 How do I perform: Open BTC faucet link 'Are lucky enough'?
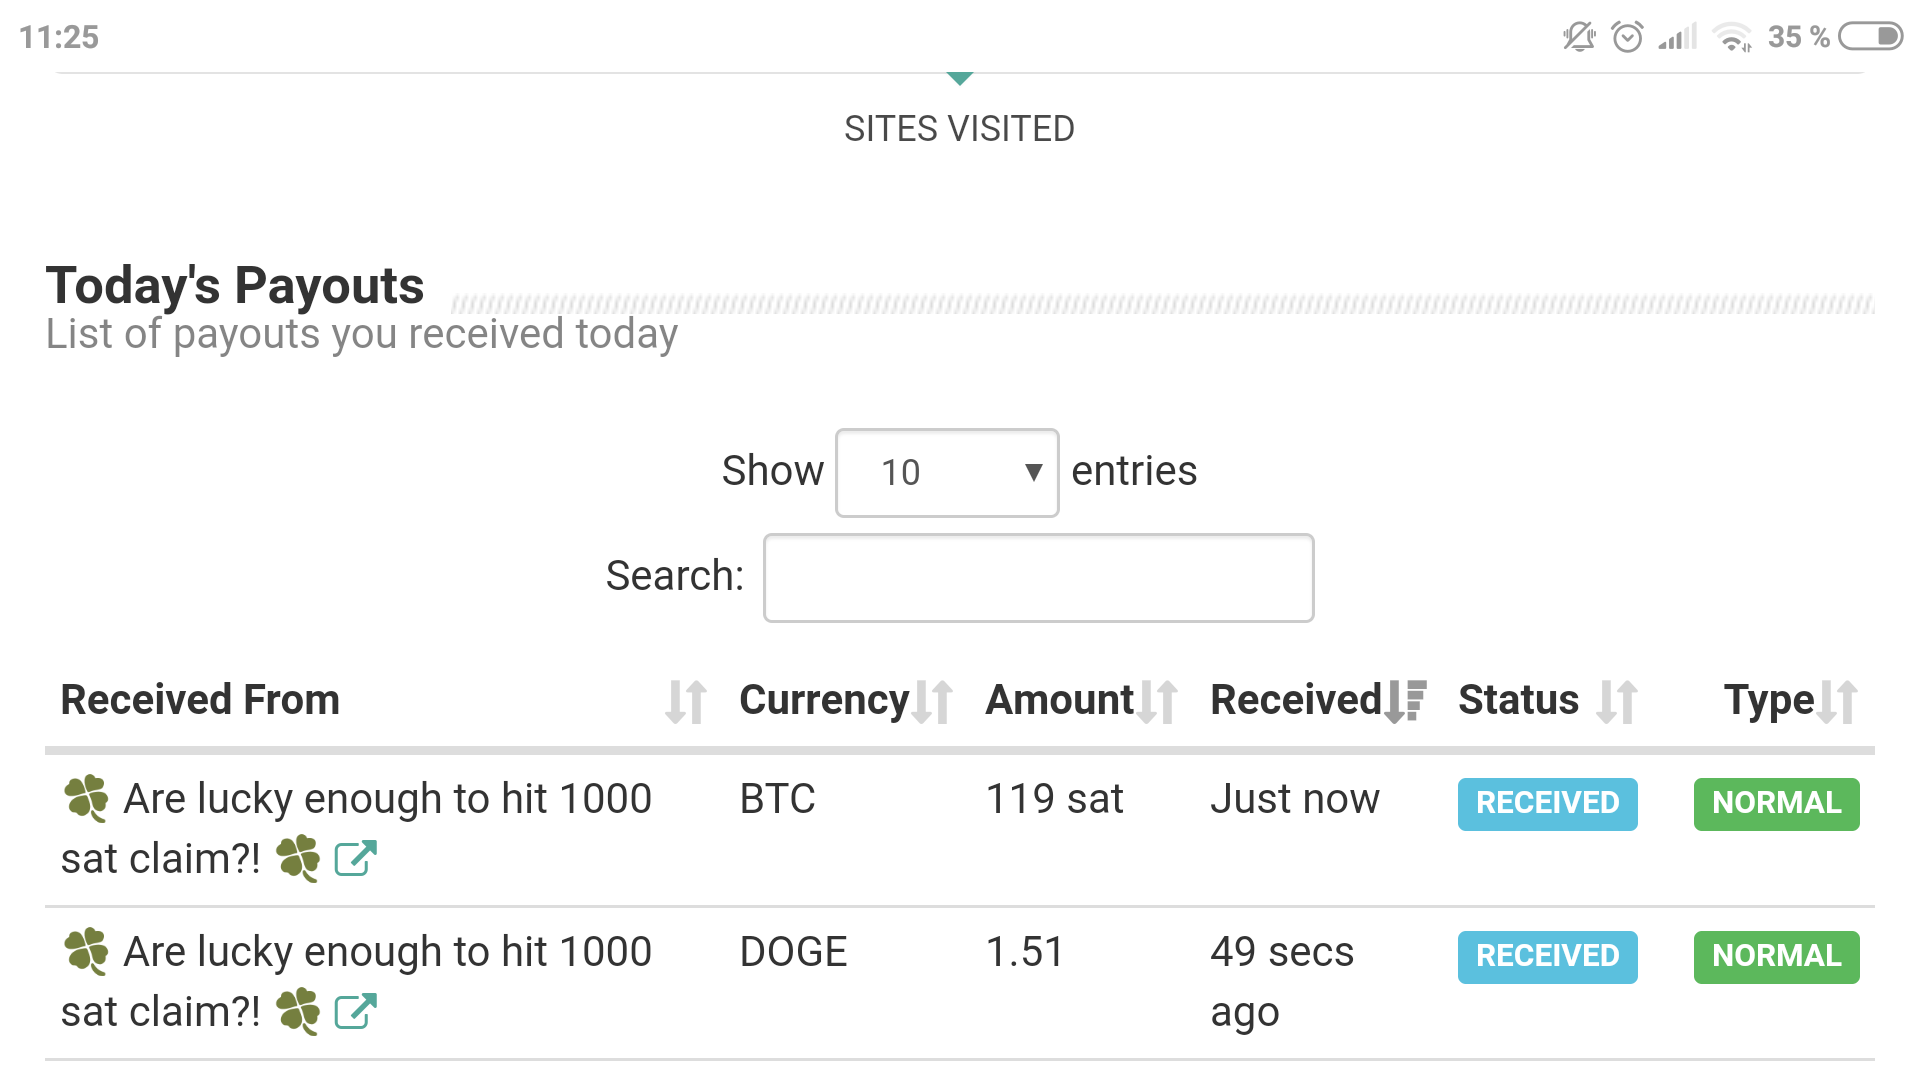(387, 800)
